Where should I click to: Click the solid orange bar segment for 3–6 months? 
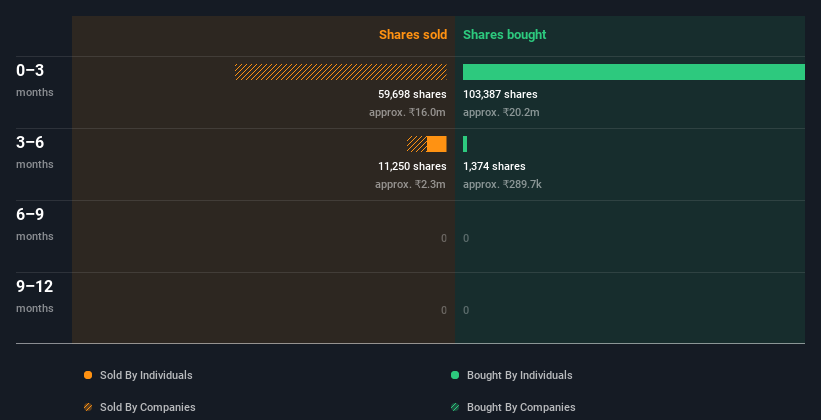[x=437, y=144]
